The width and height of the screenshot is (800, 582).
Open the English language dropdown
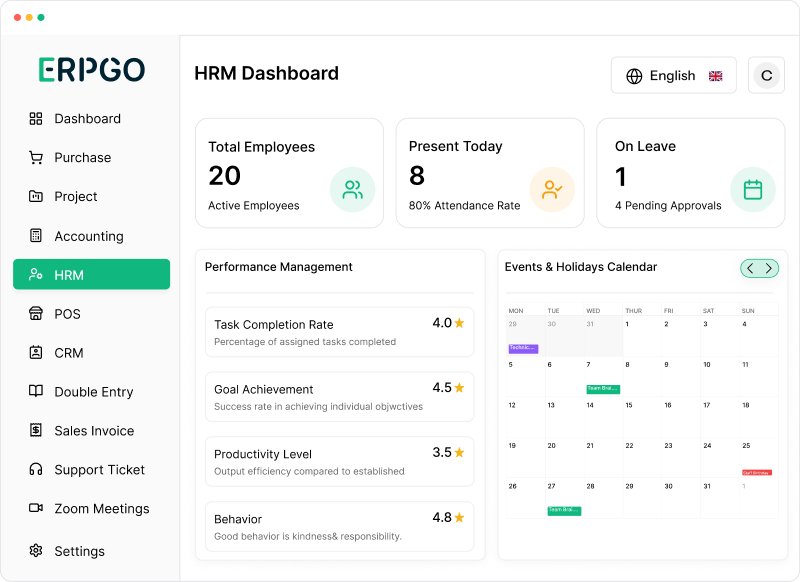point(673,75)
